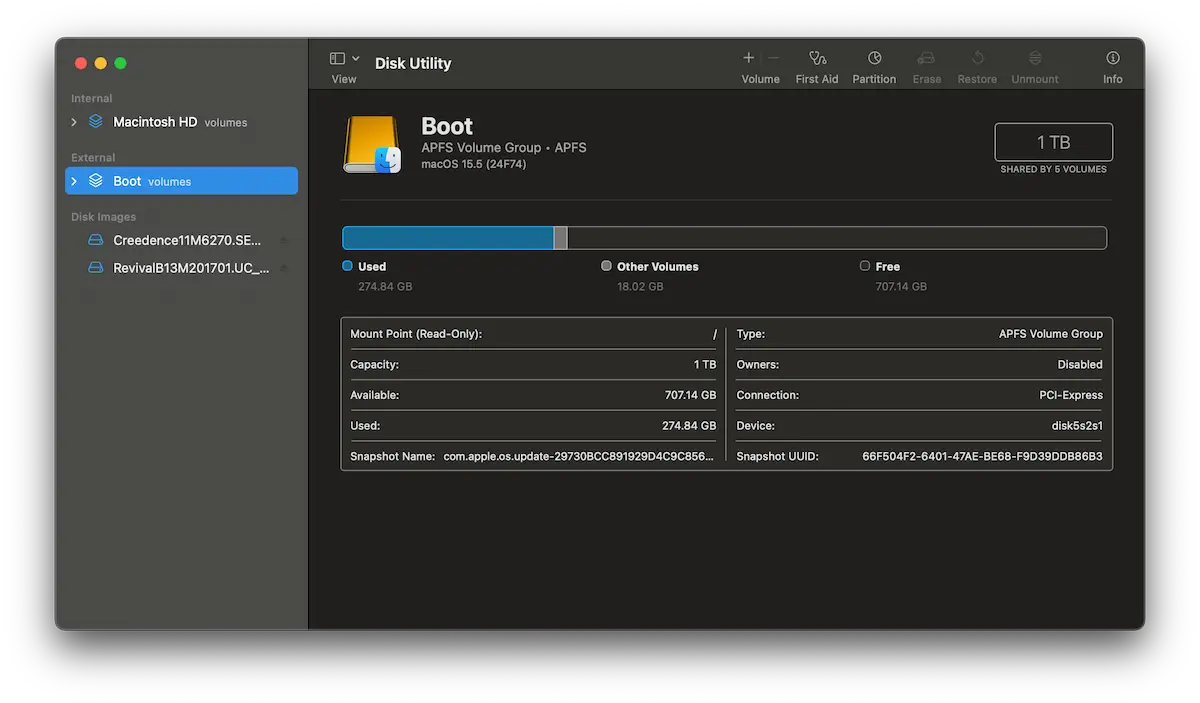Click the Used row's 274.84 GB table value
Screen dimensions: 1200x703
click(690, 426)
